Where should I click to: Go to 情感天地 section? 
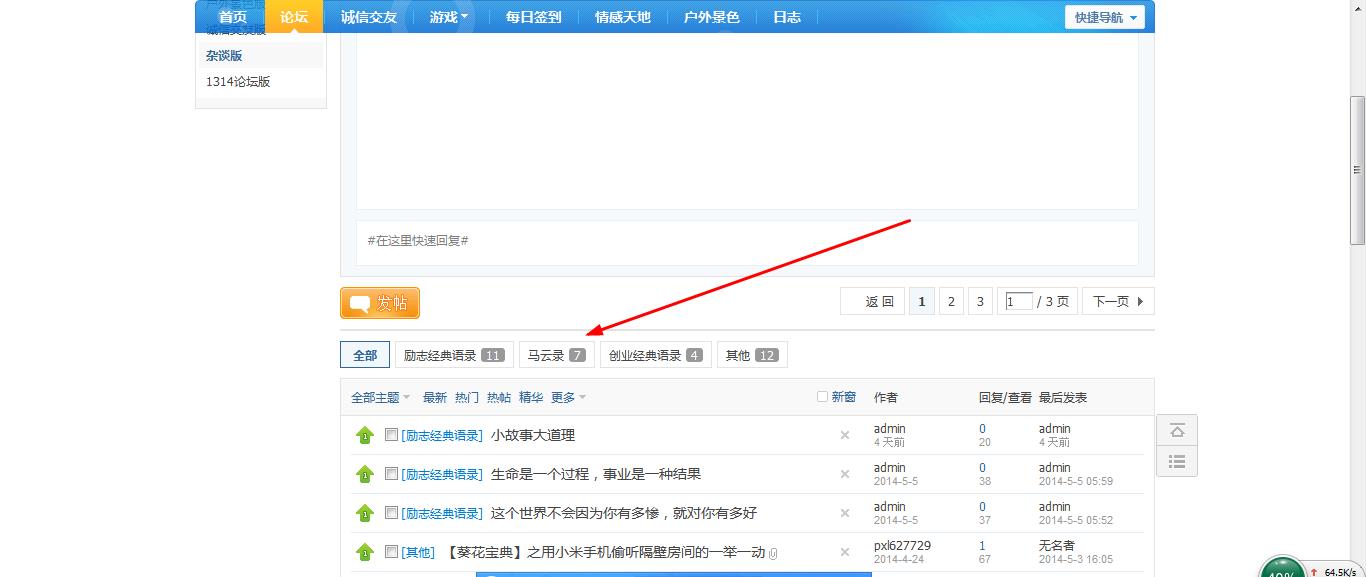pyautogui.click(x=622, y=17)
